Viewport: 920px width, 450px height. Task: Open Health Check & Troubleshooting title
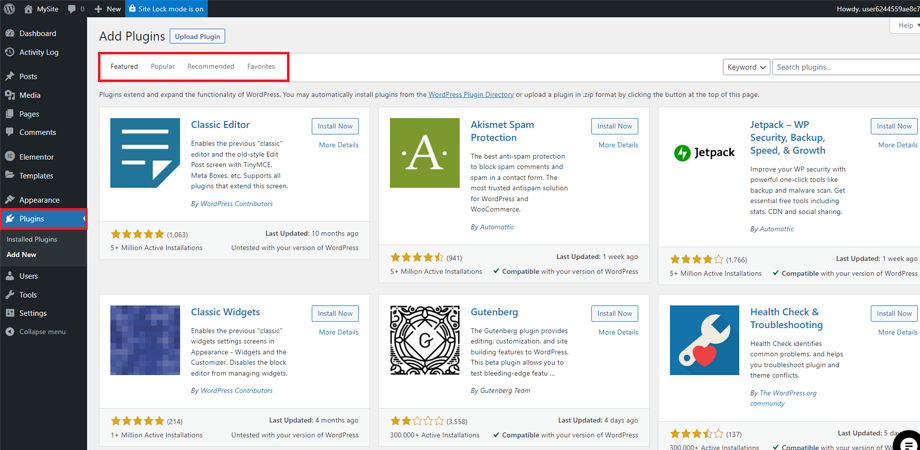tap(786, 318)
